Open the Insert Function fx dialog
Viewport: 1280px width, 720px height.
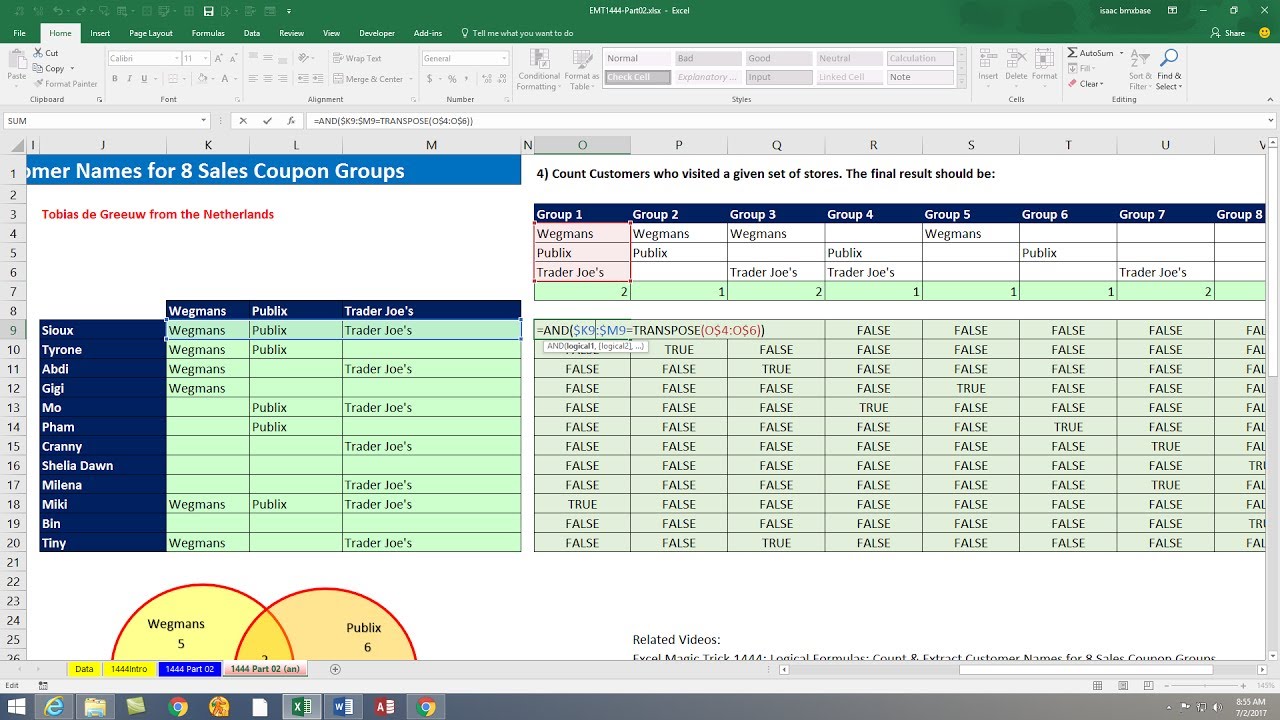[291, 121]
